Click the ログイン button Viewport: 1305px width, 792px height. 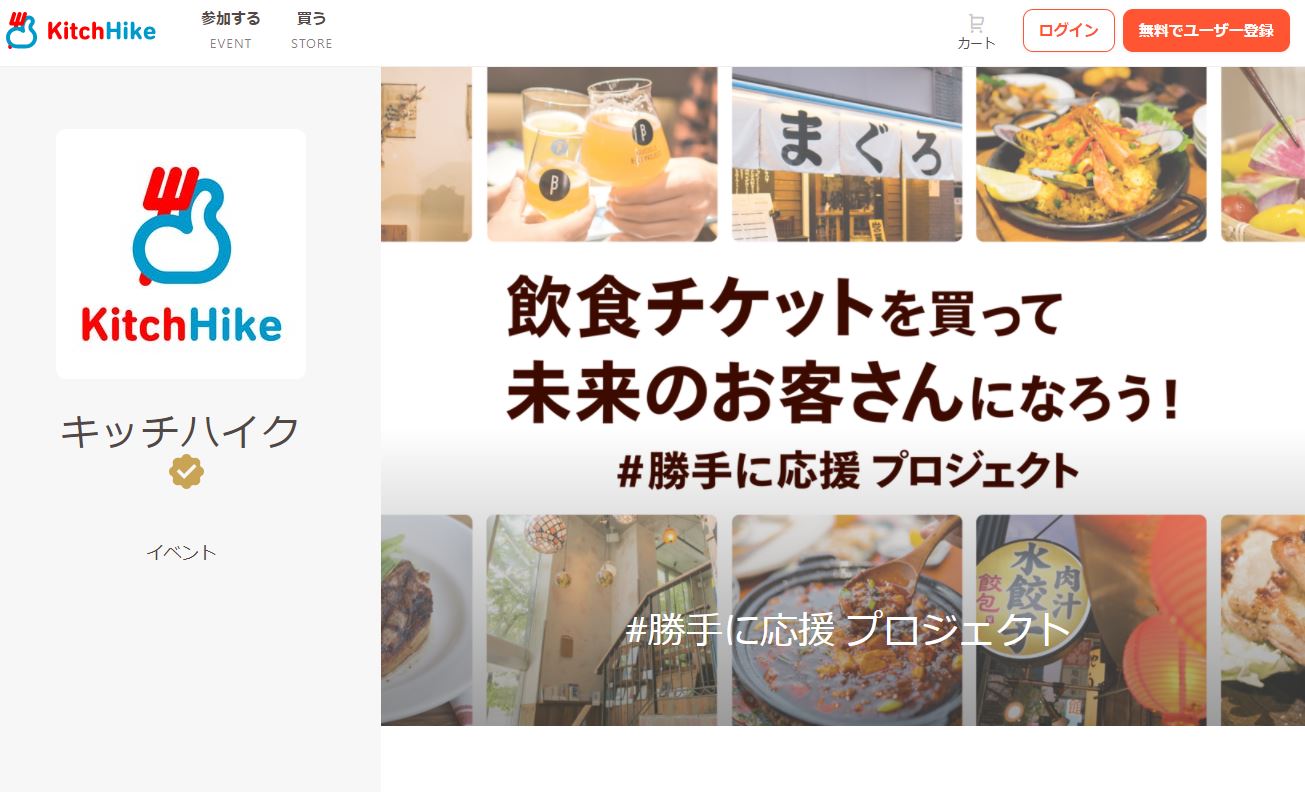(1068, 30)
